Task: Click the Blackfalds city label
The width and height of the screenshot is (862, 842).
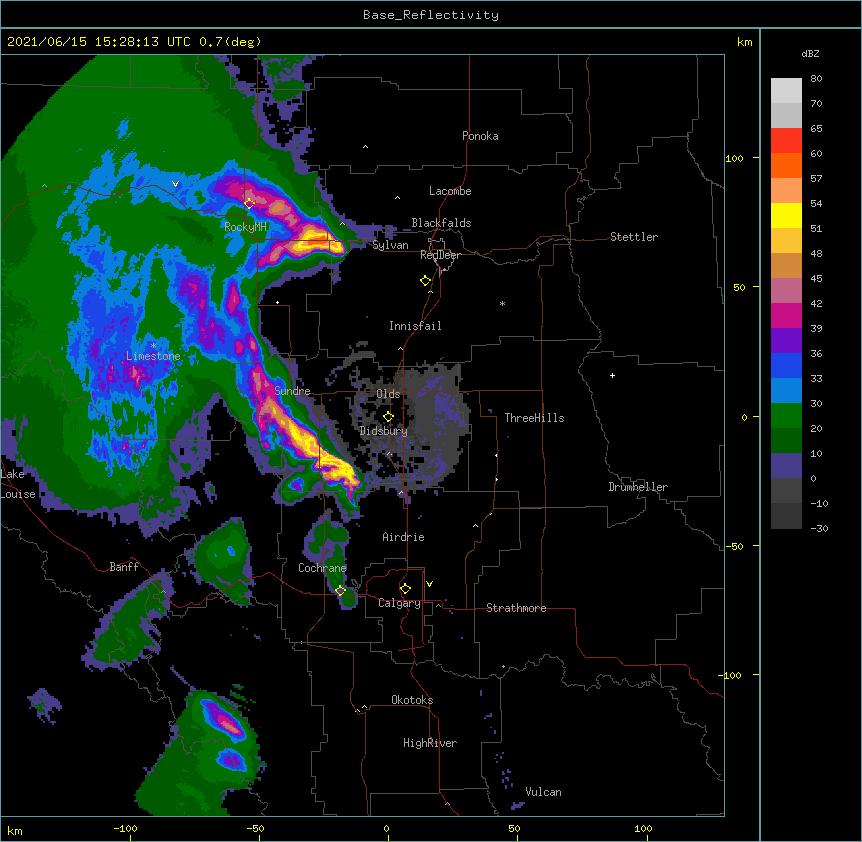Action: [441, 223]
